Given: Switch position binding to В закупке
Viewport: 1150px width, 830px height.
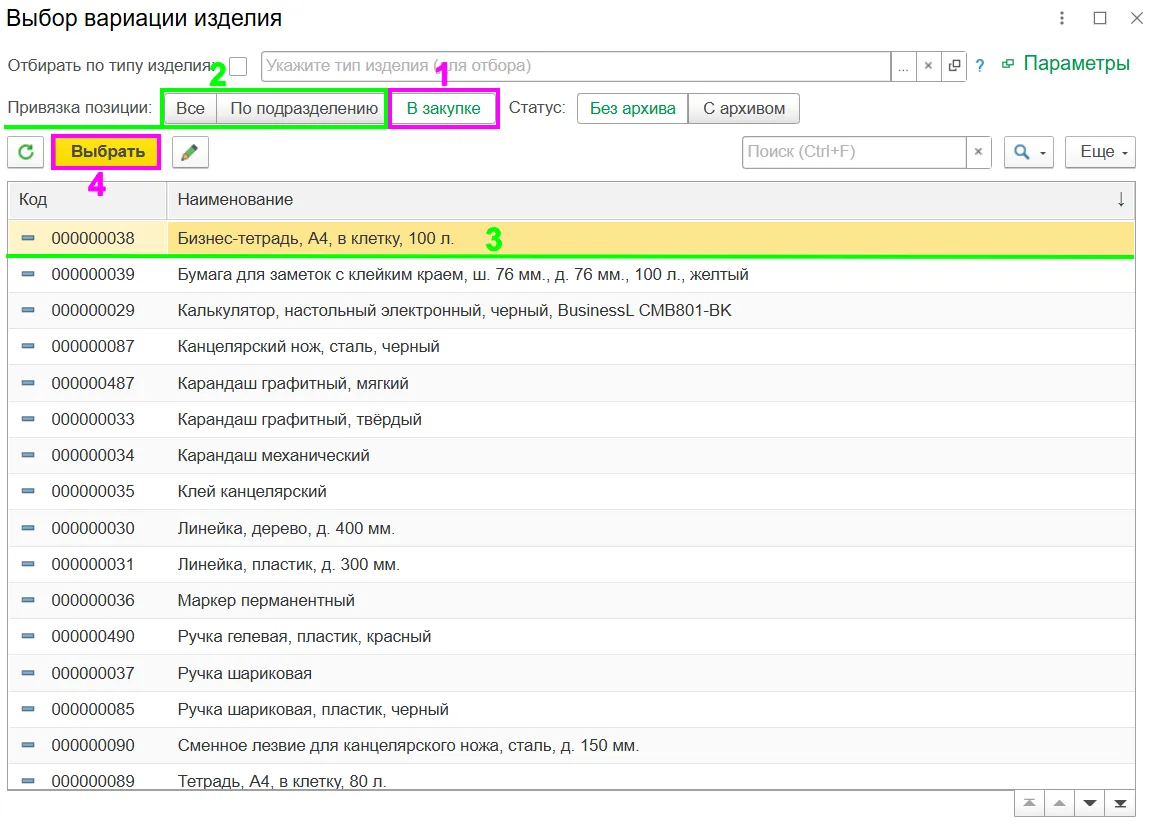Looking at the screenshot, I should coord(444,109).
